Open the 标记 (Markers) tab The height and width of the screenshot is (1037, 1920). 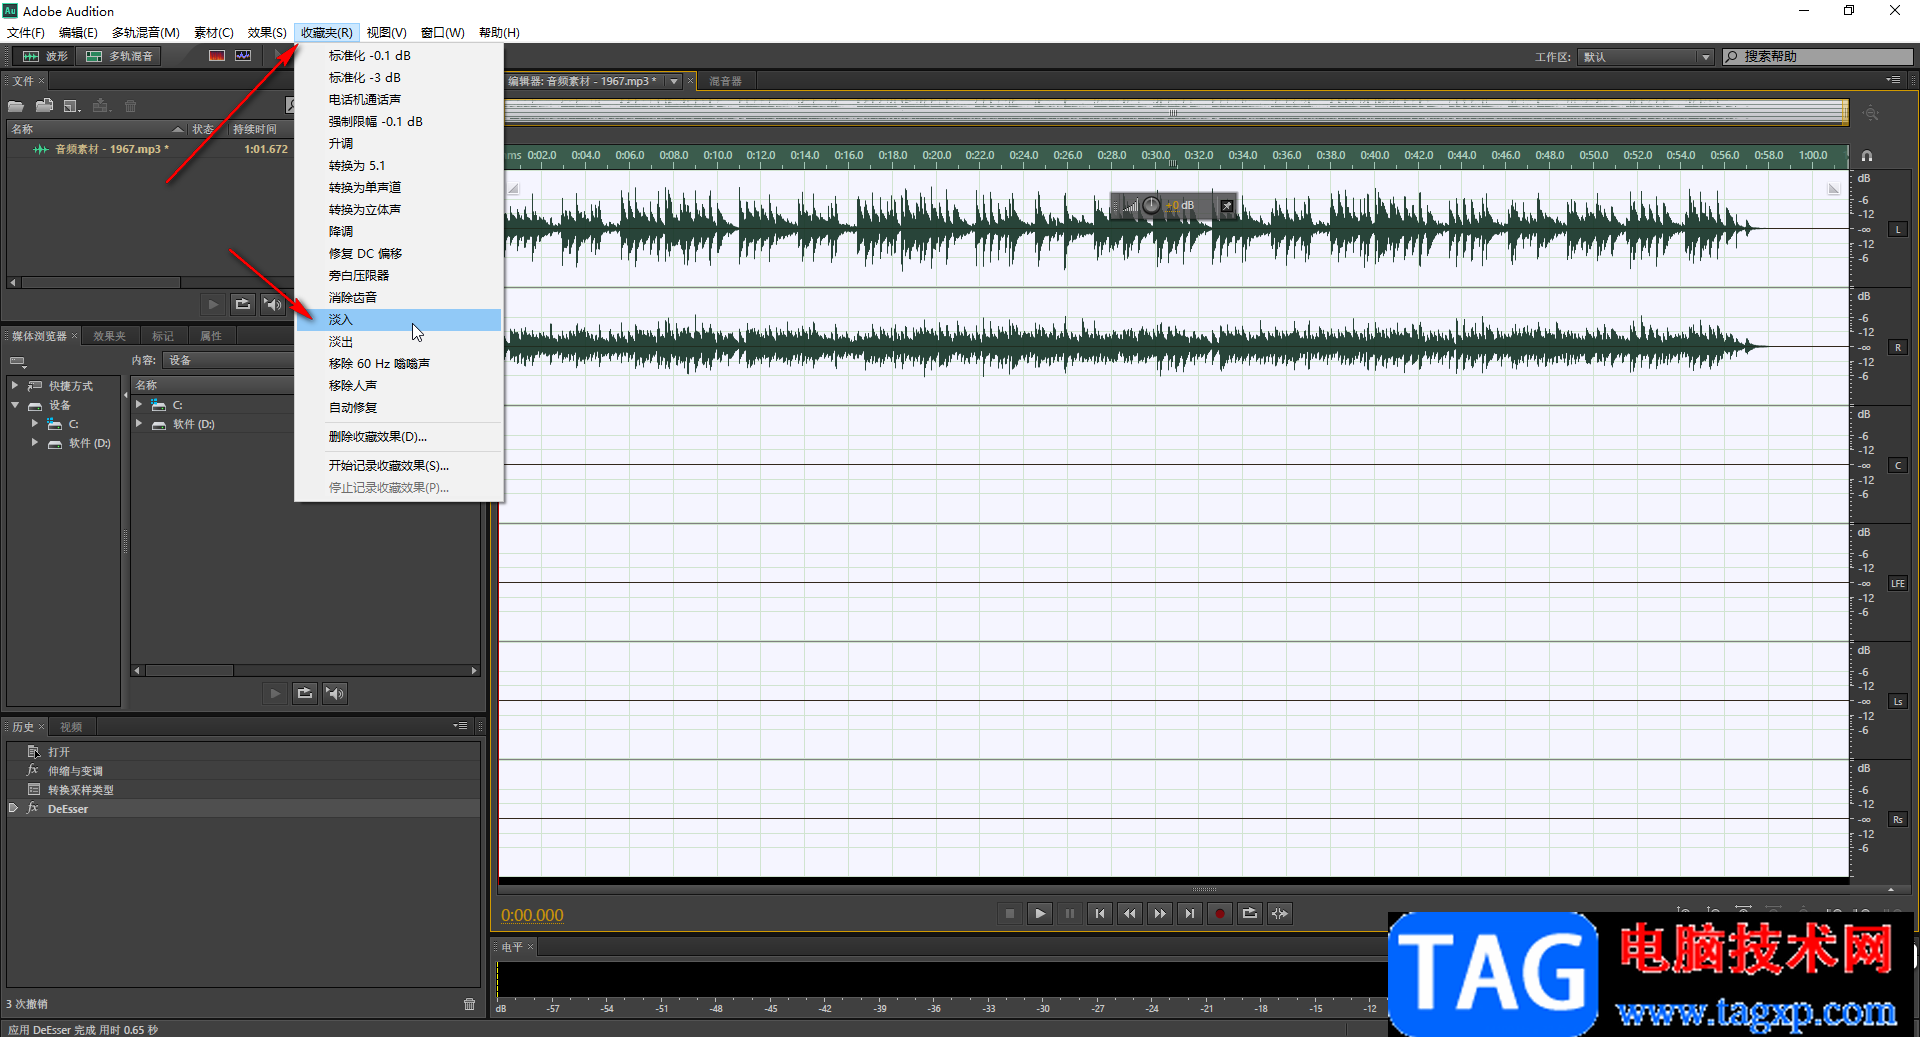pyautogui.click(x=163, y=336)
